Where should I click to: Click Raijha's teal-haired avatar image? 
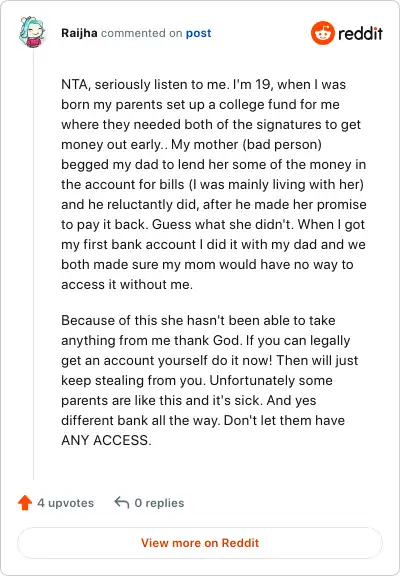click(x=32, y=32)
